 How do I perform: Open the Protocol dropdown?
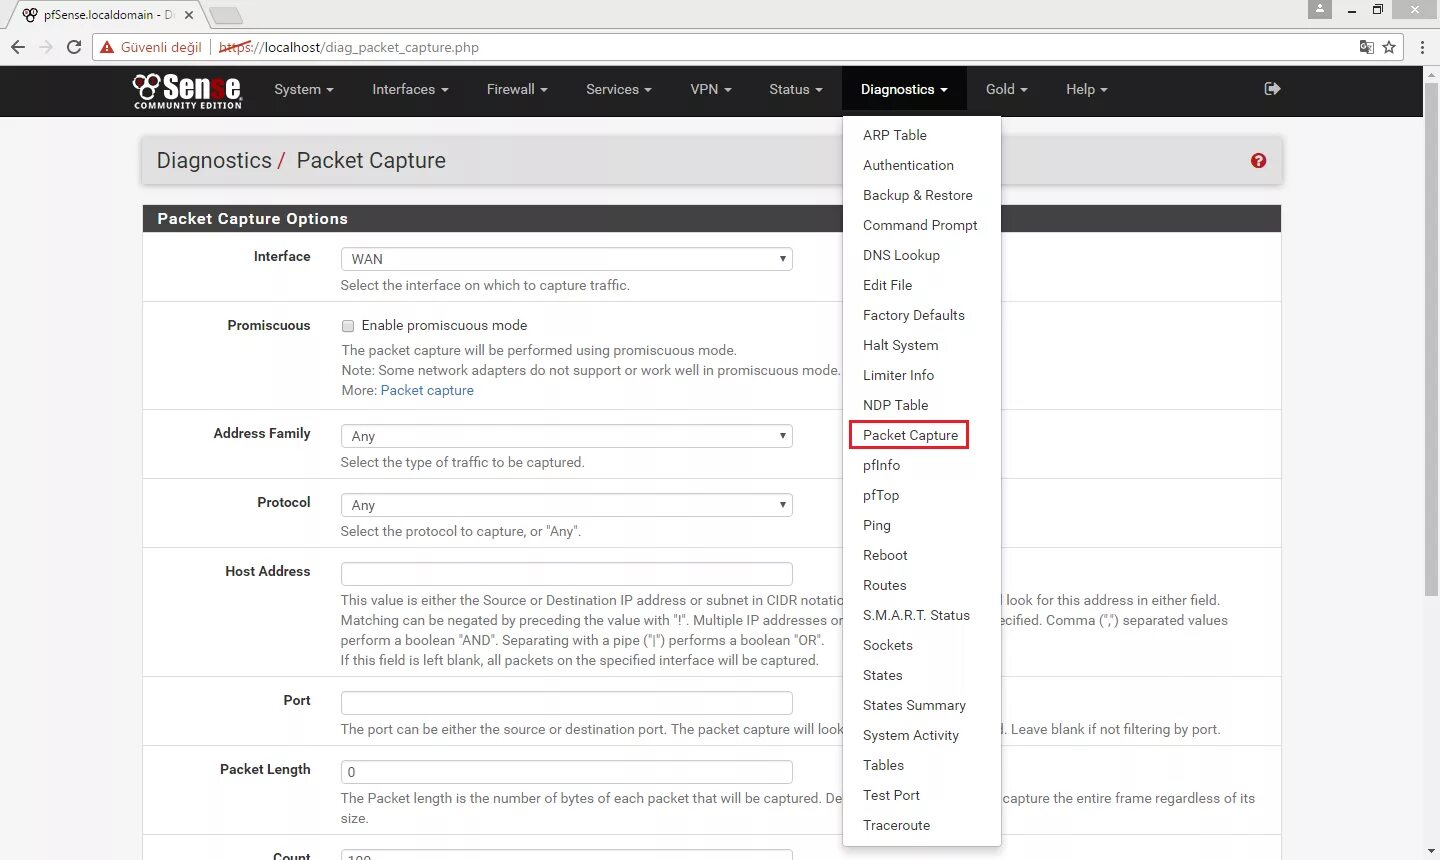[x=566, y=505]
